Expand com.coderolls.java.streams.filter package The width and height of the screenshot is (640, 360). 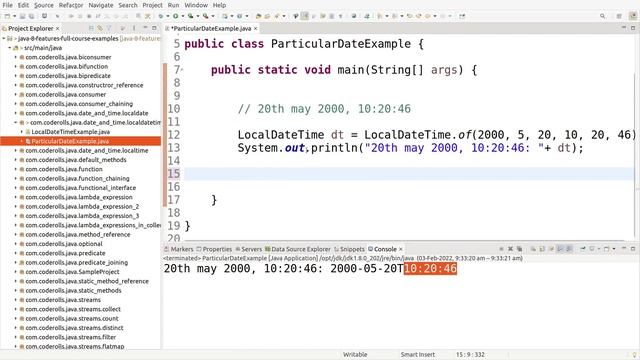(x=16, y=337)
